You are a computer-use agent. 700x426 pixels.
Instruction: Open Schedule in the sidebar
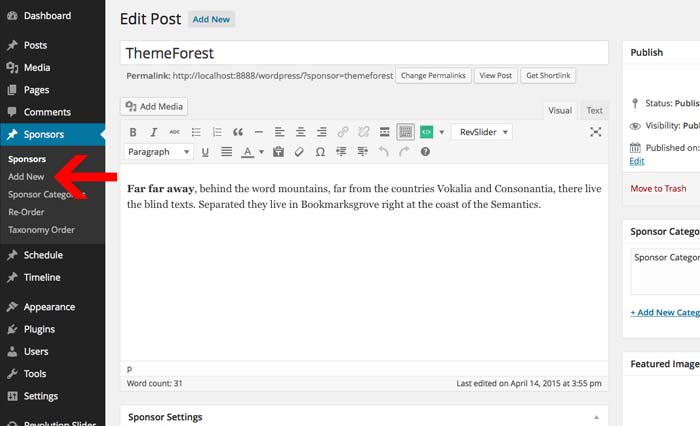click(53, 255)
